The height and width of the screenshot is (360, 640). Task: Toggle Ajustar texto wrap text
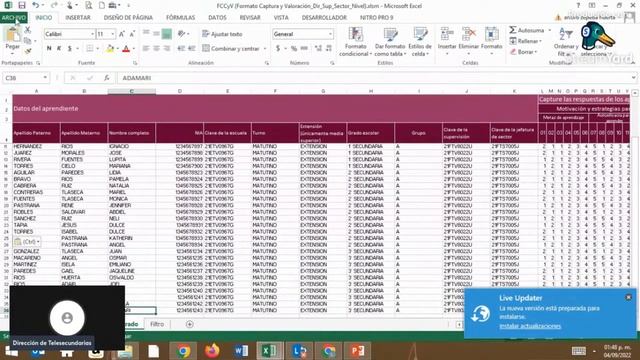click(x=222, y=34)
